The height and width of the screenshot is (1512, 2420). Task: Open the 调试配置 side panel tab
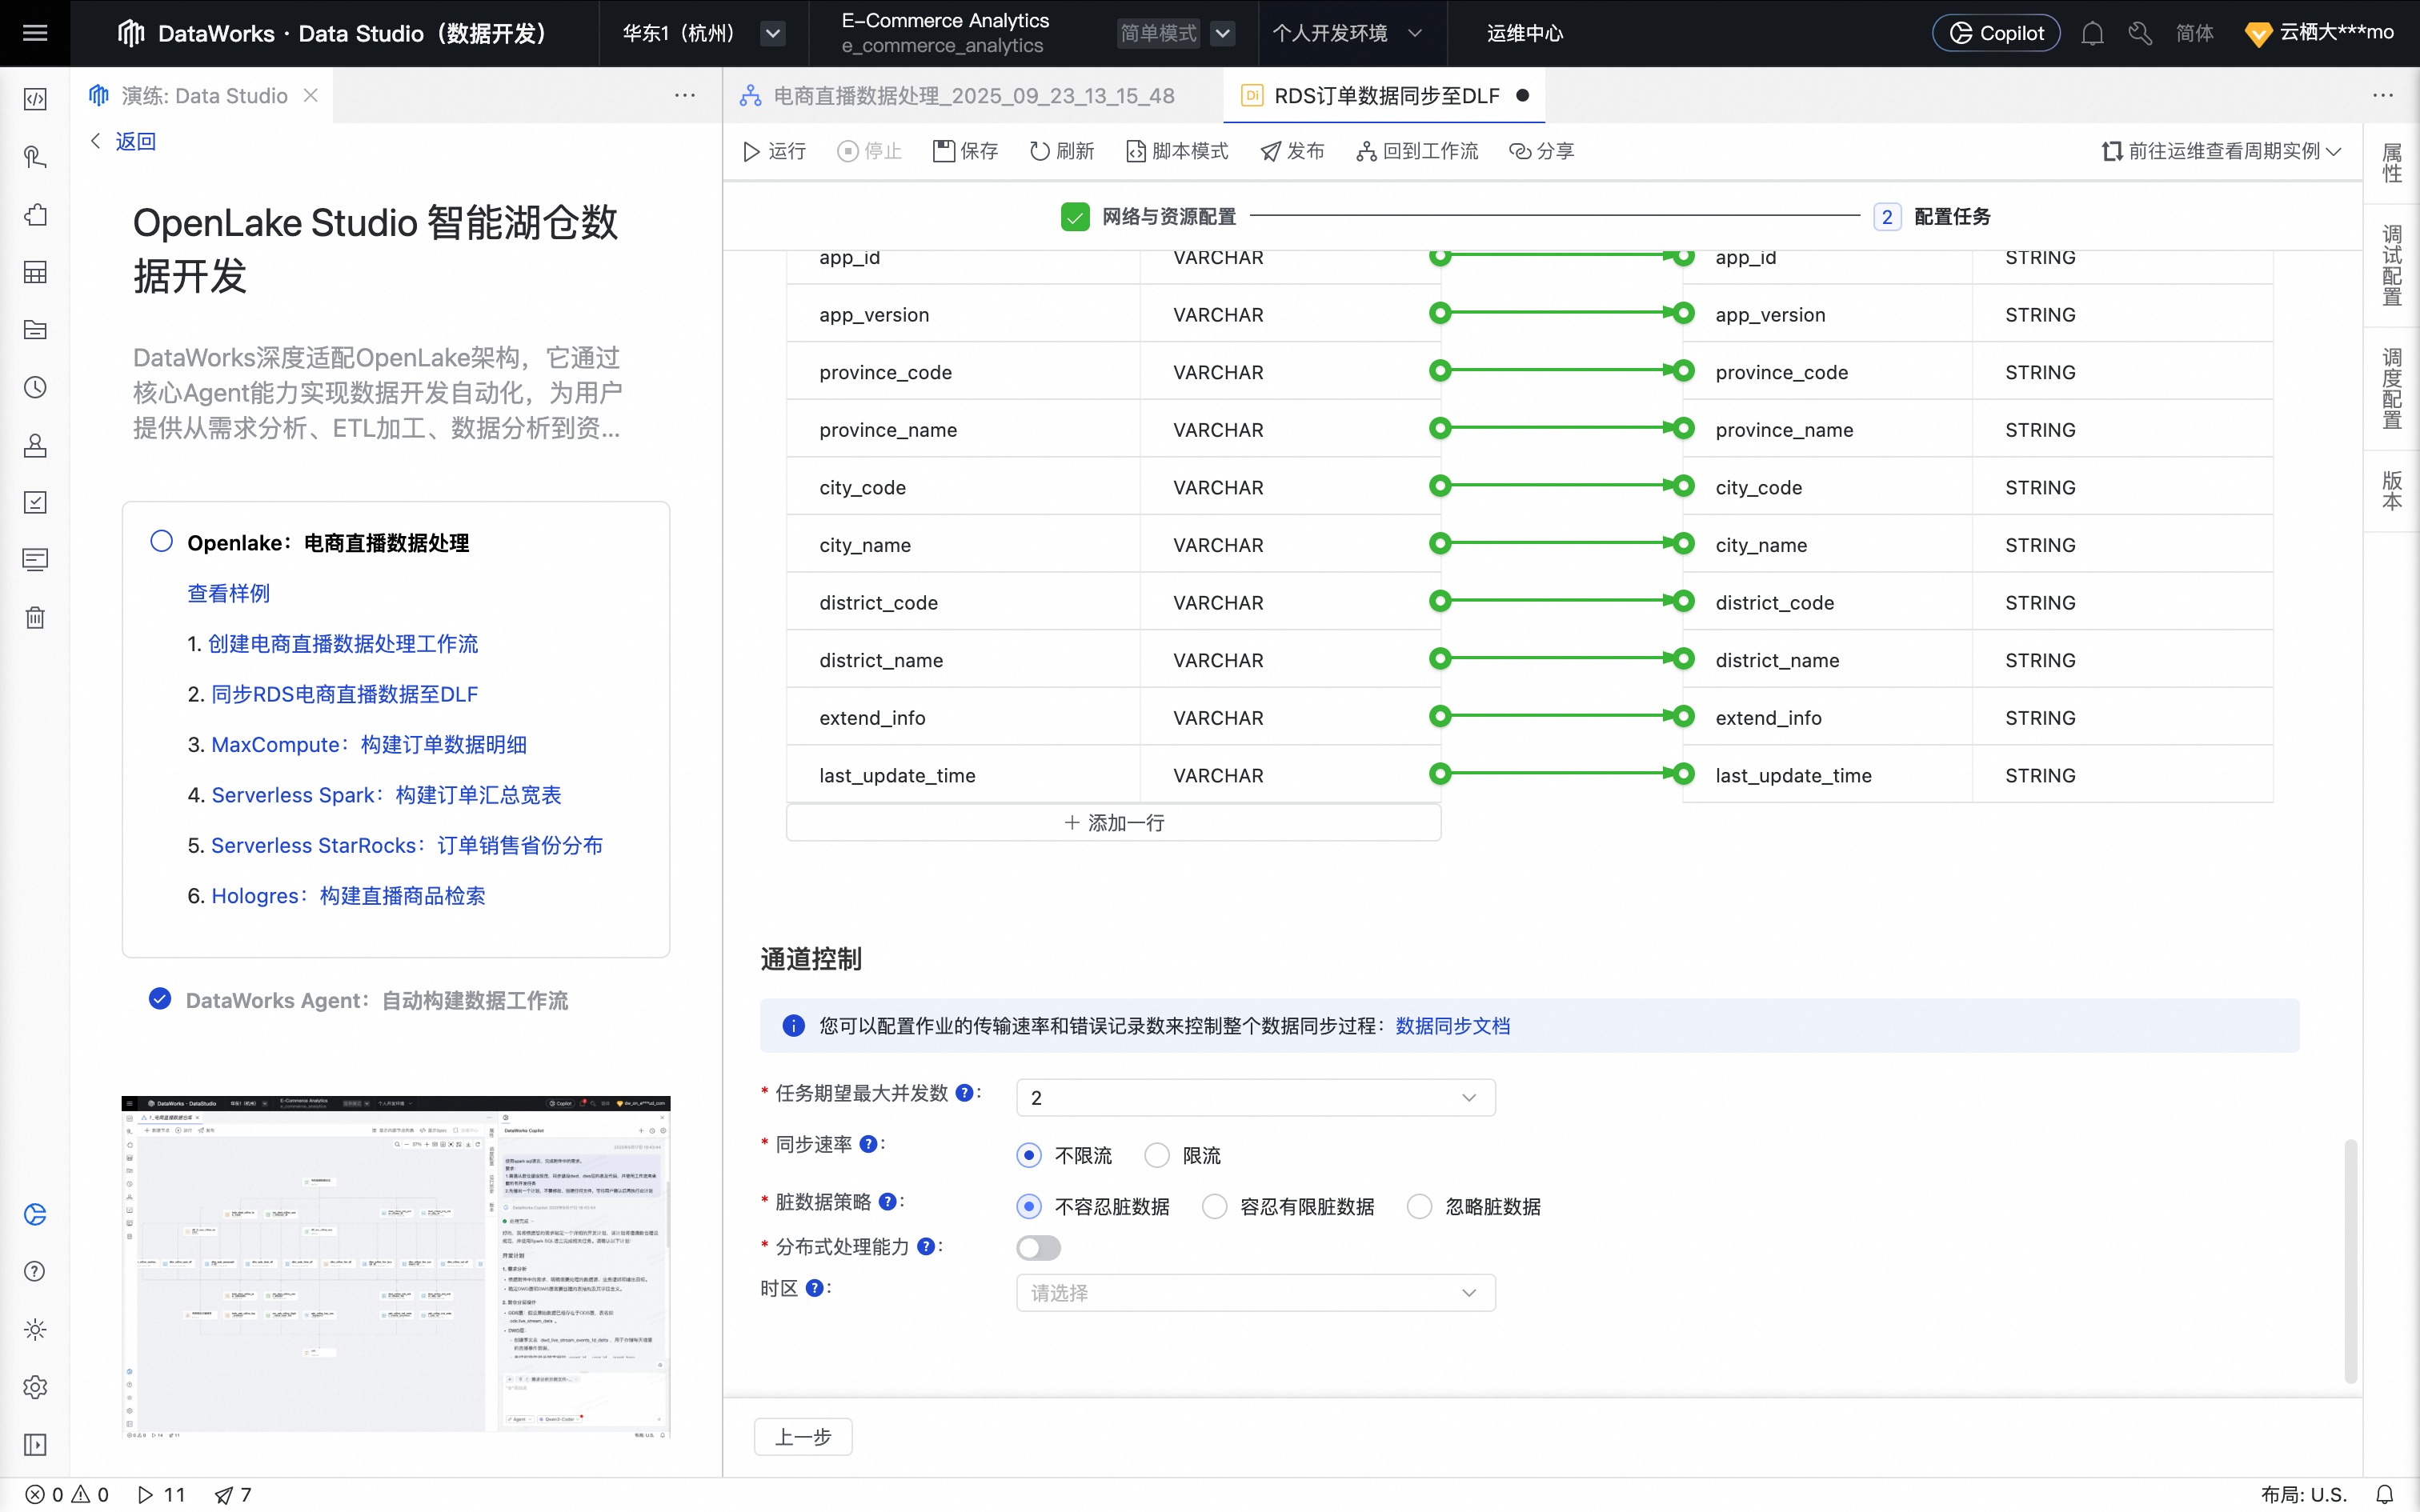pos(2391,265)
